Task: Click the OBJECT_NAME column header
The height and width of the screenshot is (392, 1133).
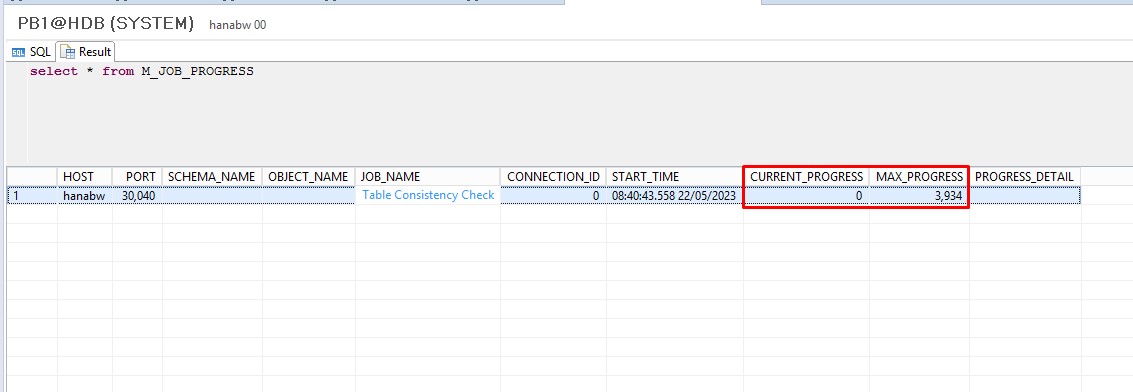Action: click(x=309, y=177)
